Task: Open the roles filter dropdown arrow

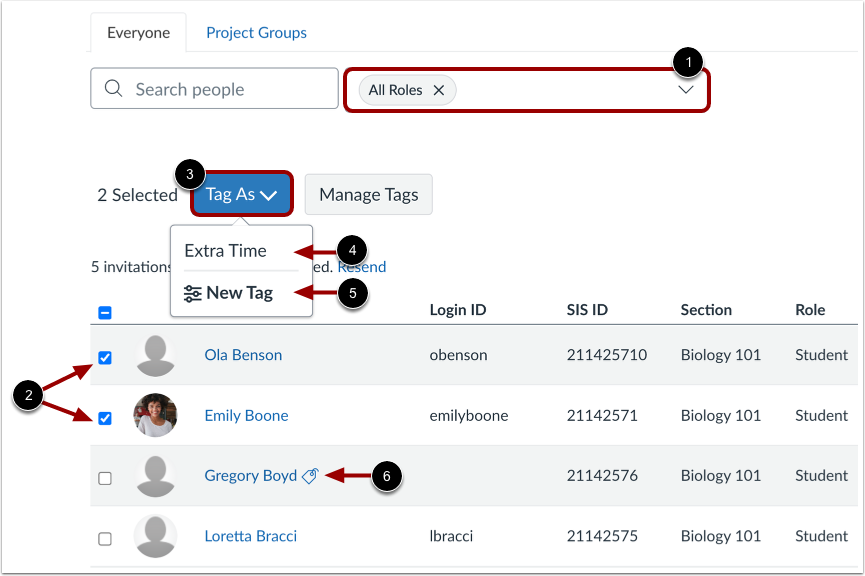Action: [x=686, y=89]
